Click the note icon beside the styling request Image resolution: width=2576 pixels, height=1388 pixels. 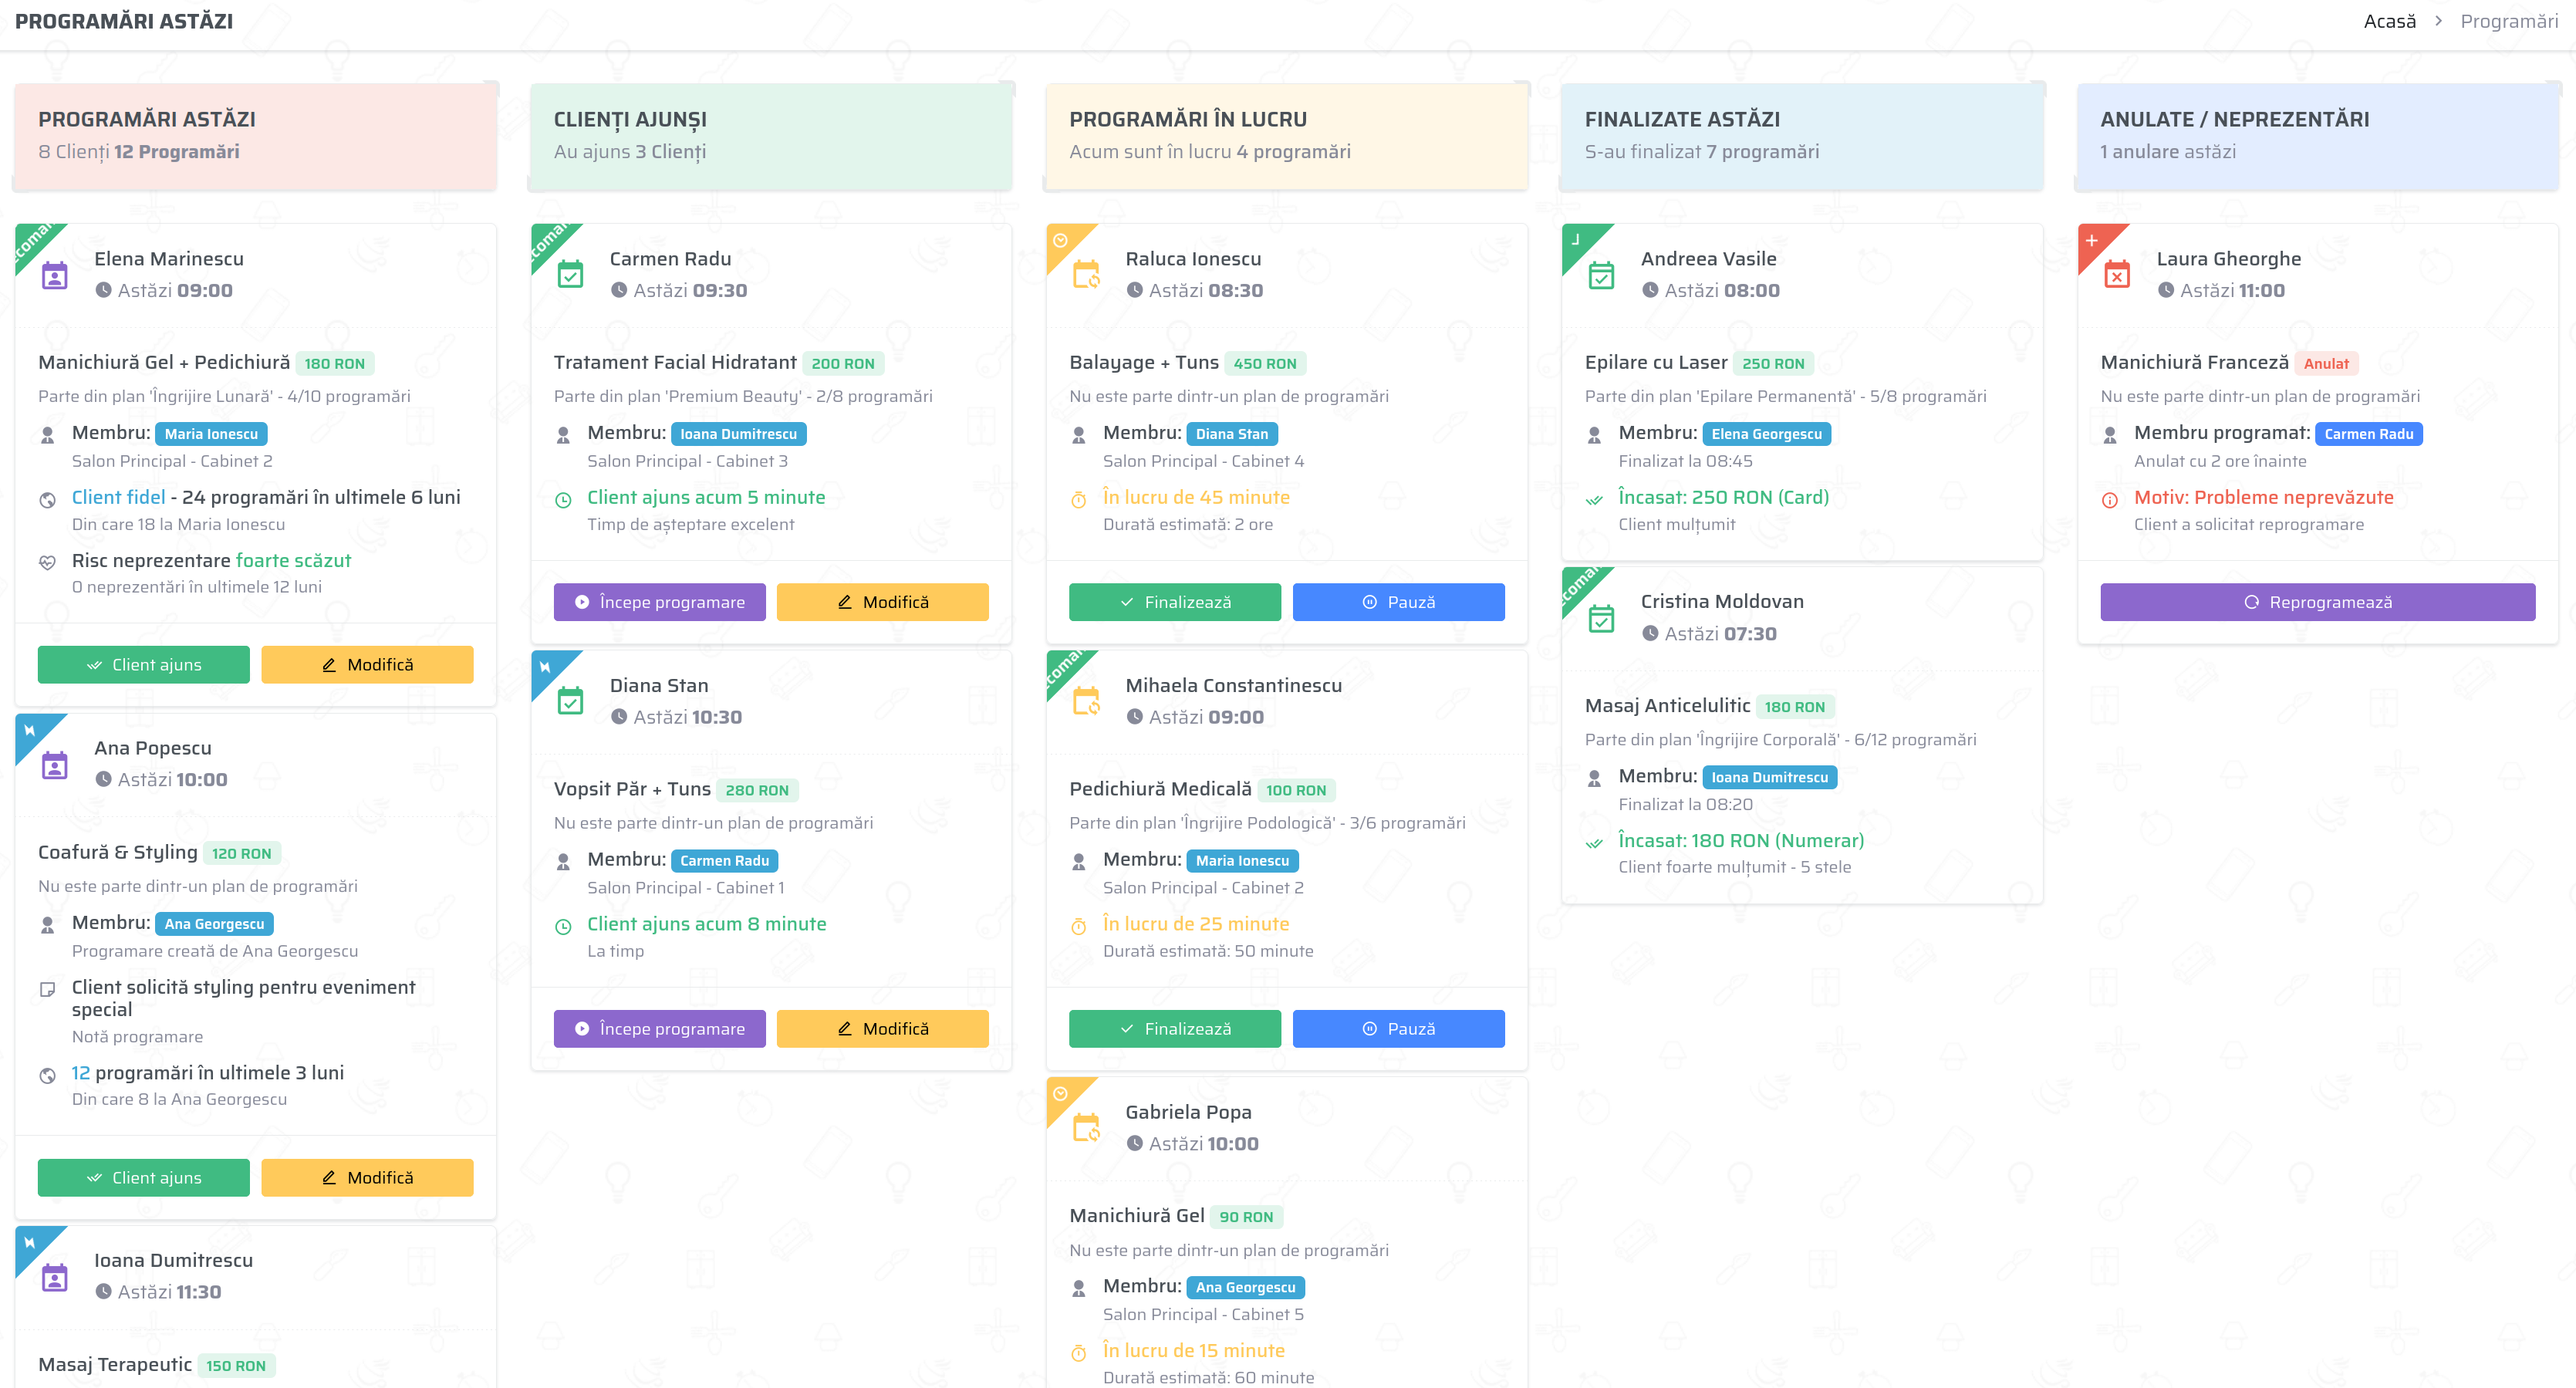[47, 990]
